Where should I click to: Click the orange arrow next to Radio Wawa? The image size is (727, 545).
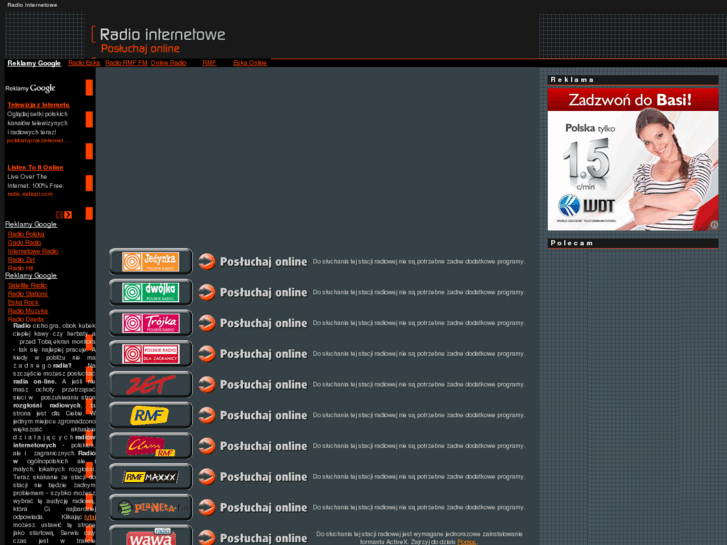tap(207, 537)
